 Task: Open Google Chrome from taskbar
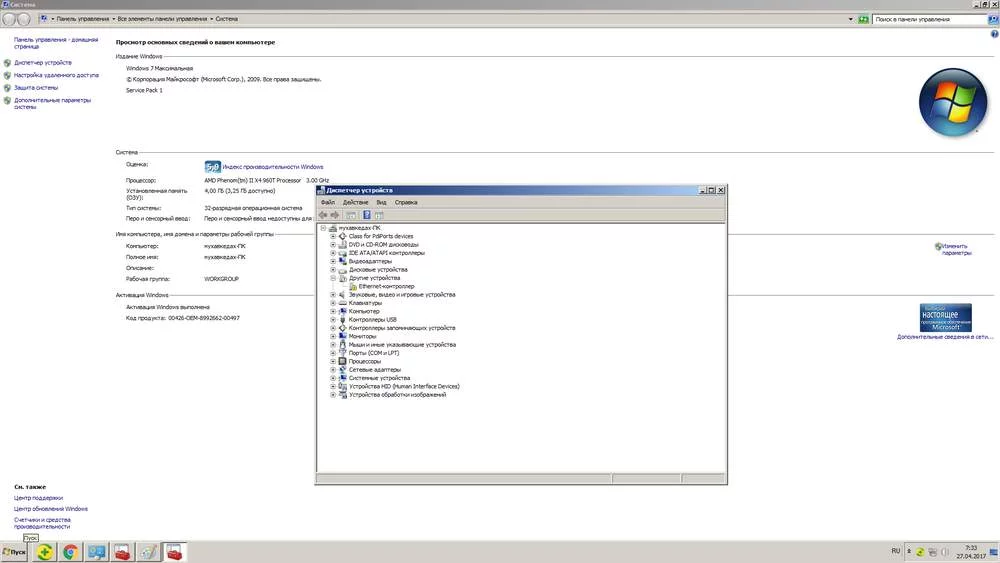(70, 552)
